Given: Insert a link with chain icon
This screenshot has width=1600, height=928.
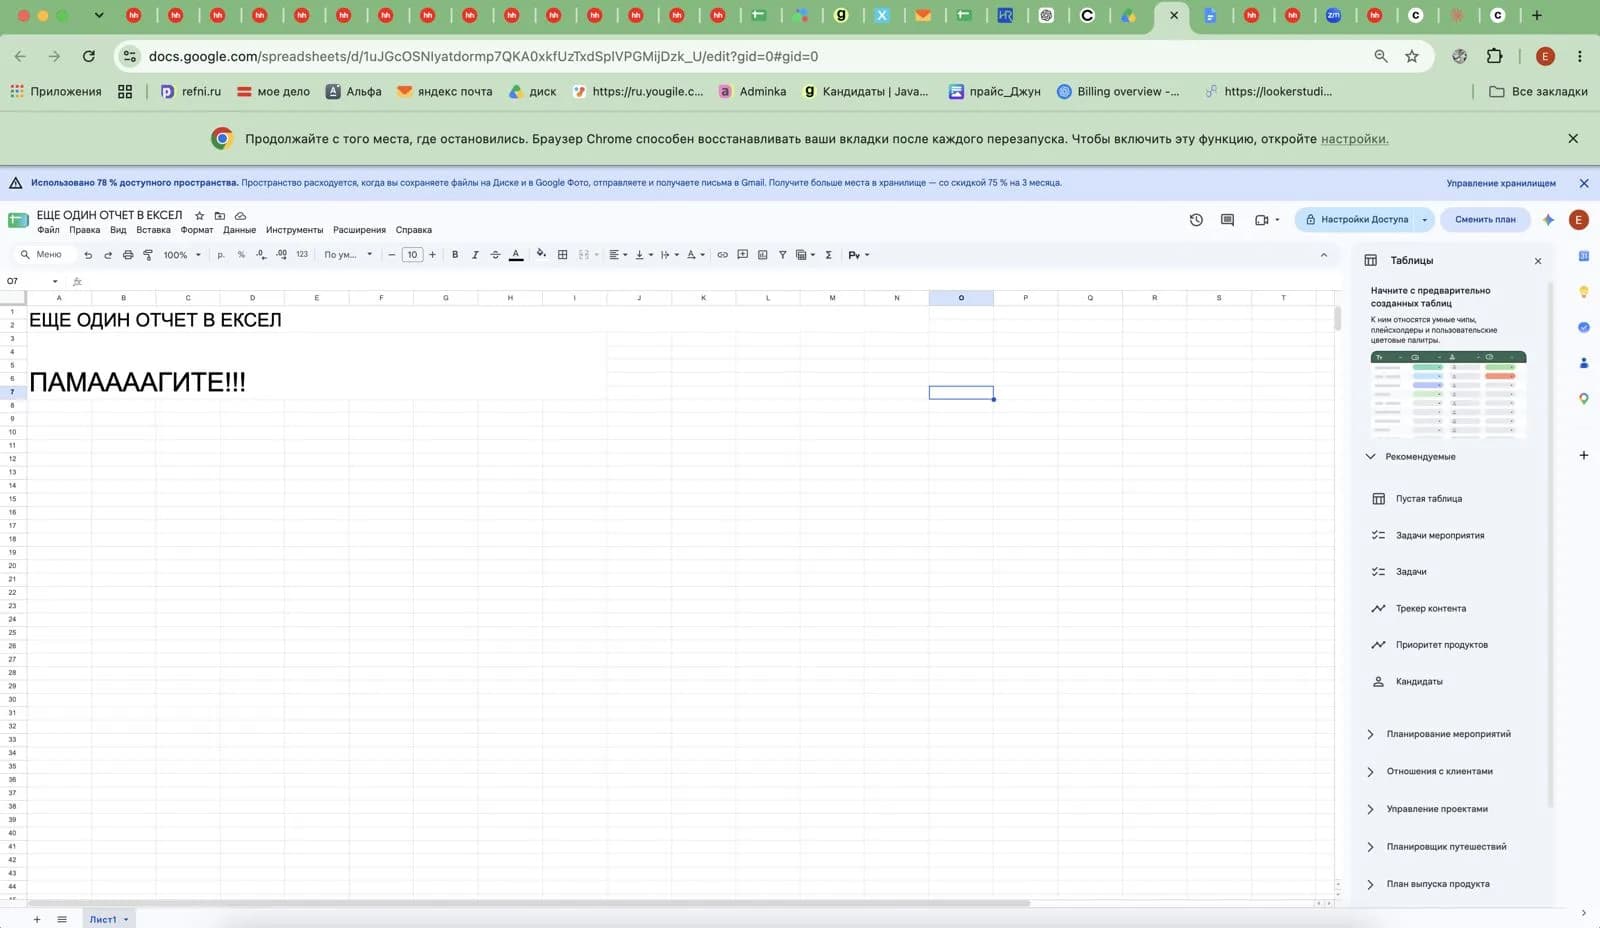Looking at the screenshot, I should [722, 255].
